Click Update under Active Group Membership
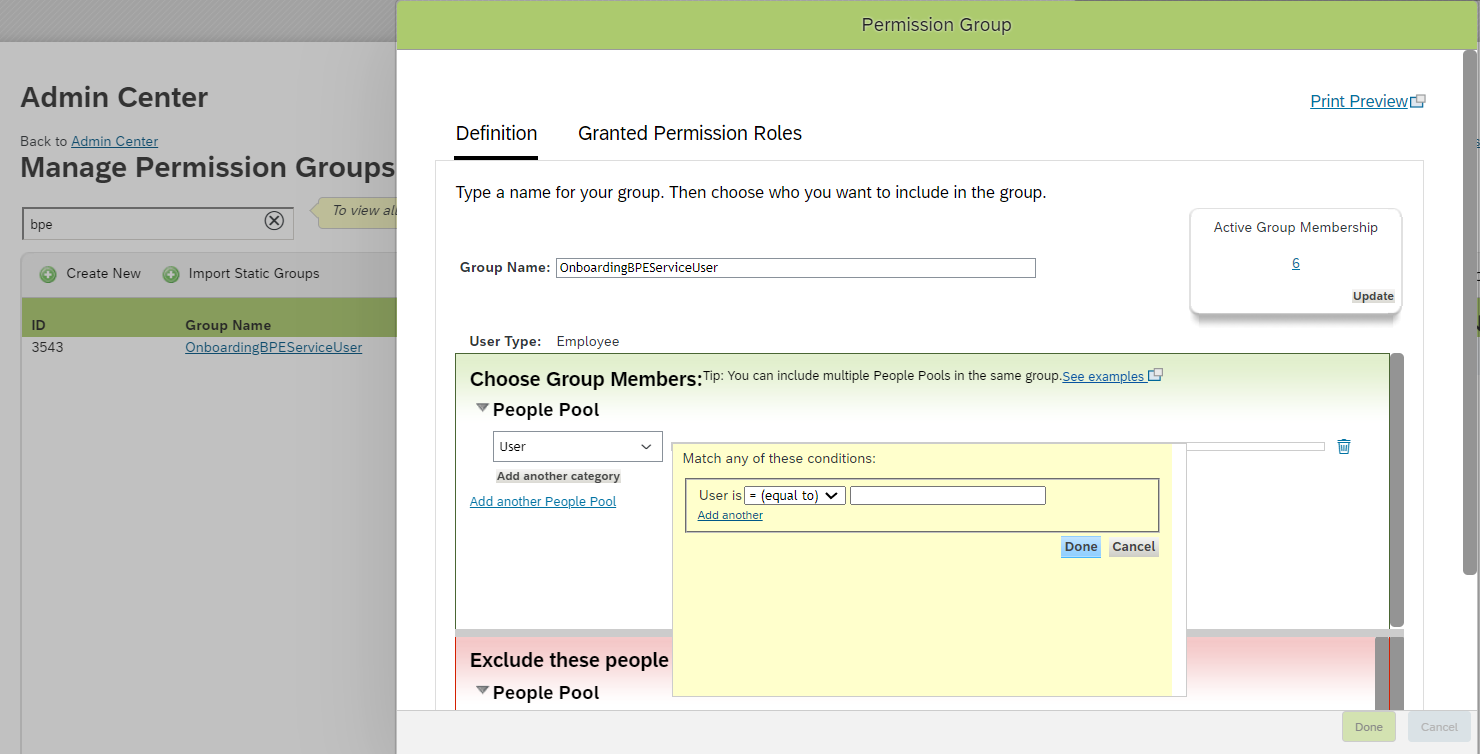The width and height of the screenshot is (1480, 754). (1373, 296)
